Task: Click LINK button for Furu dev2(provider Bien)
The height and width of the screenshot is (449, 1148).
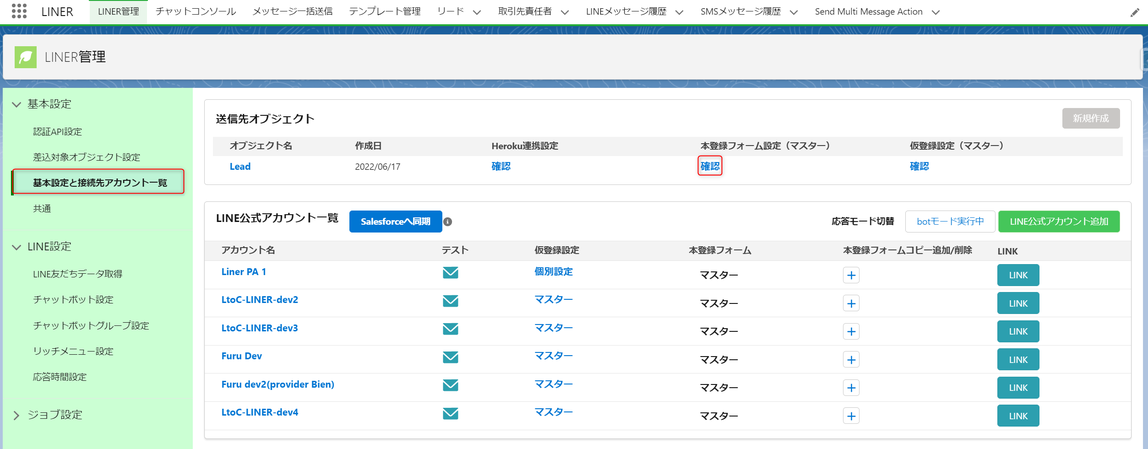Action: pyautogui.click(x=1018, y=387)
